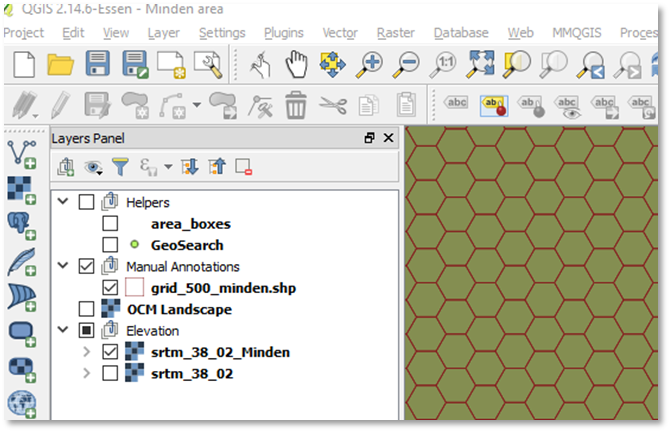This screenshot has height=432, width=670.
Task: Click the Zoom In magnifier tool
Action: tap(370, 65)
